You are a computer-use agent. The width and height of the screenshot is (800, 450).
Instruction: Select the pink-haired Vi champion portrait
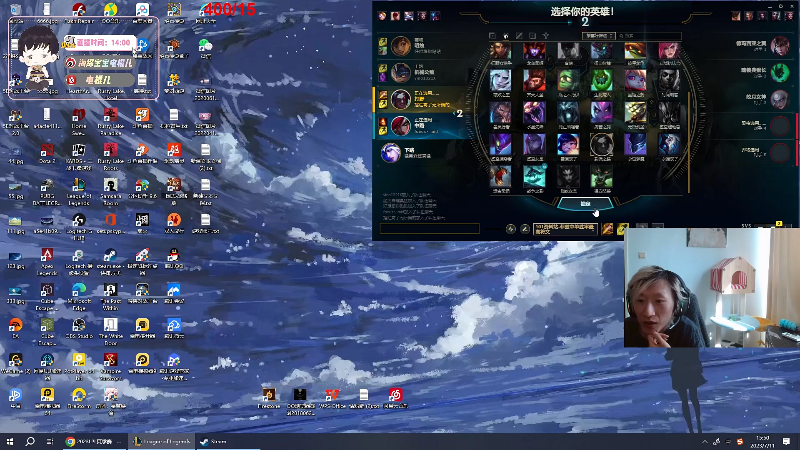pos(669,51)
